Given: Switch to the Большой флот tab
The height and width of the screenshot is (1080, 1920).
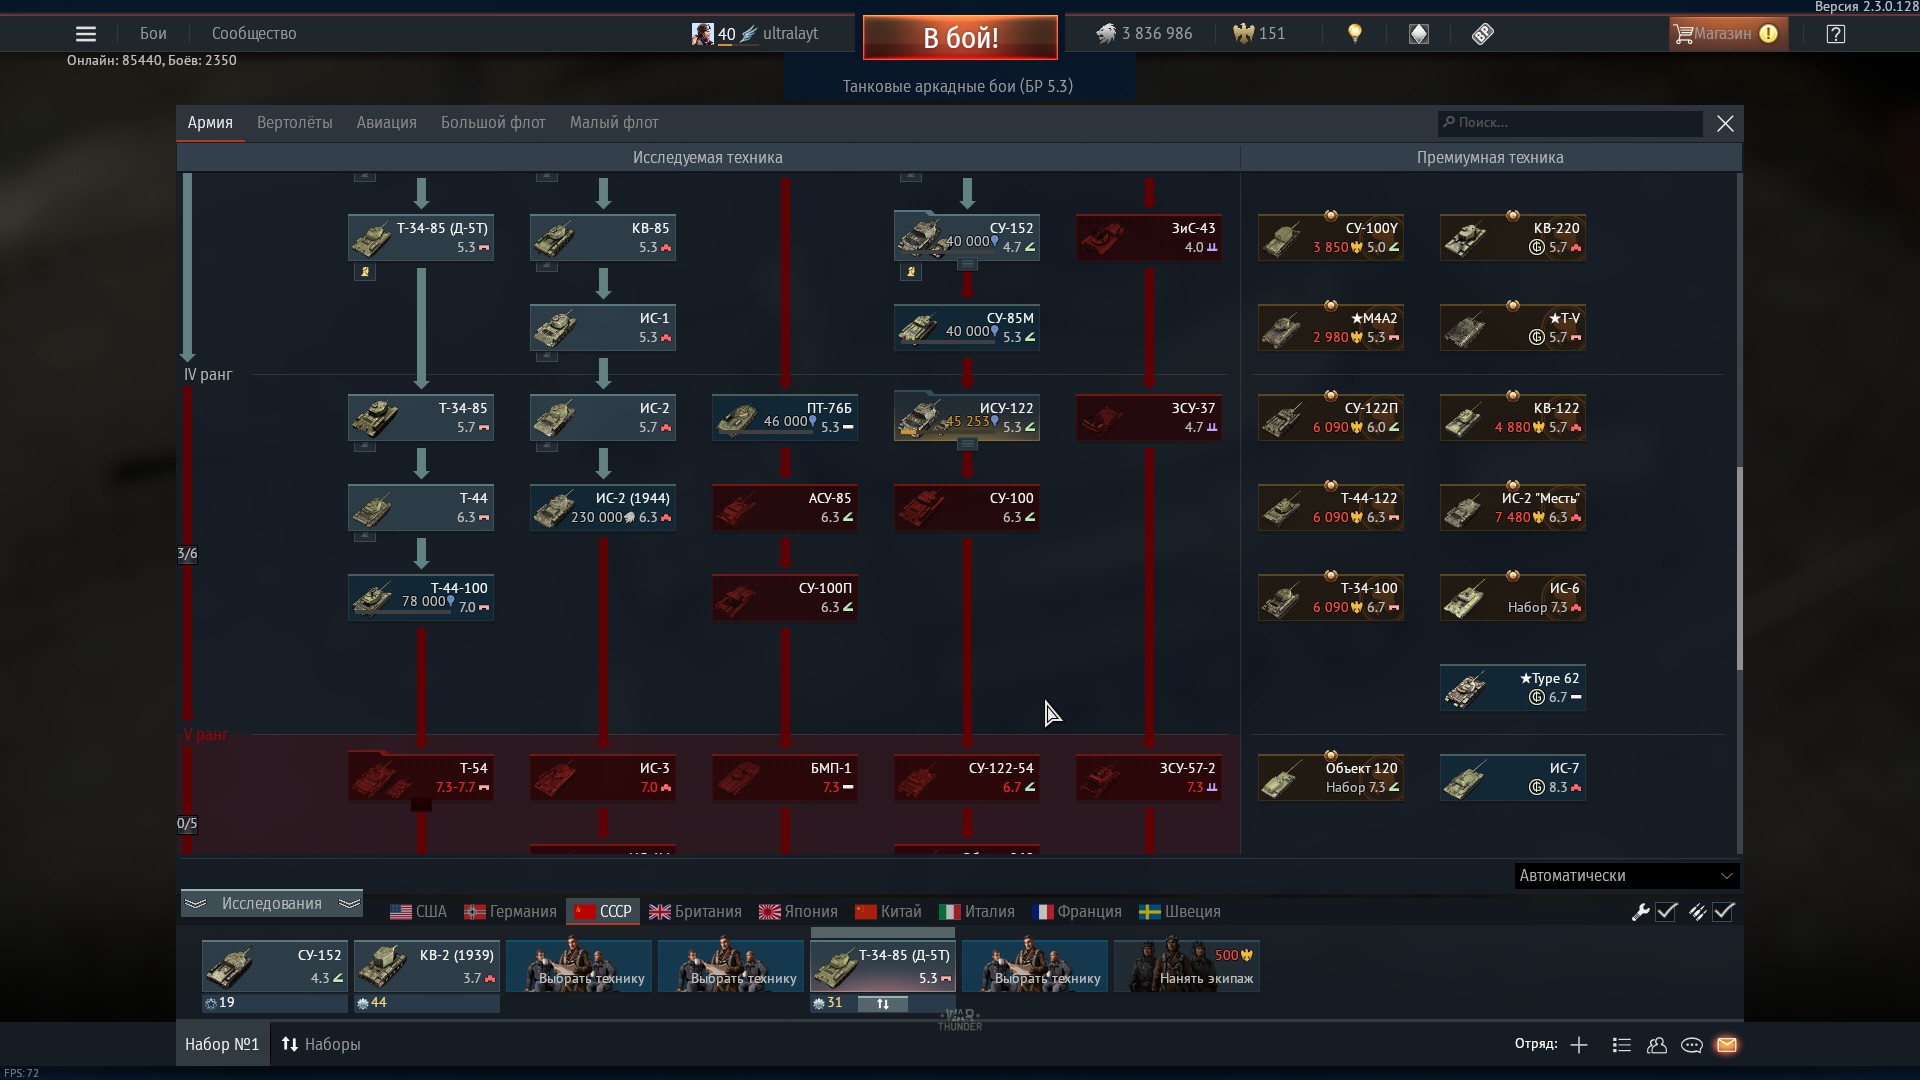Looking at the screenshot, I should pos(493,123).
